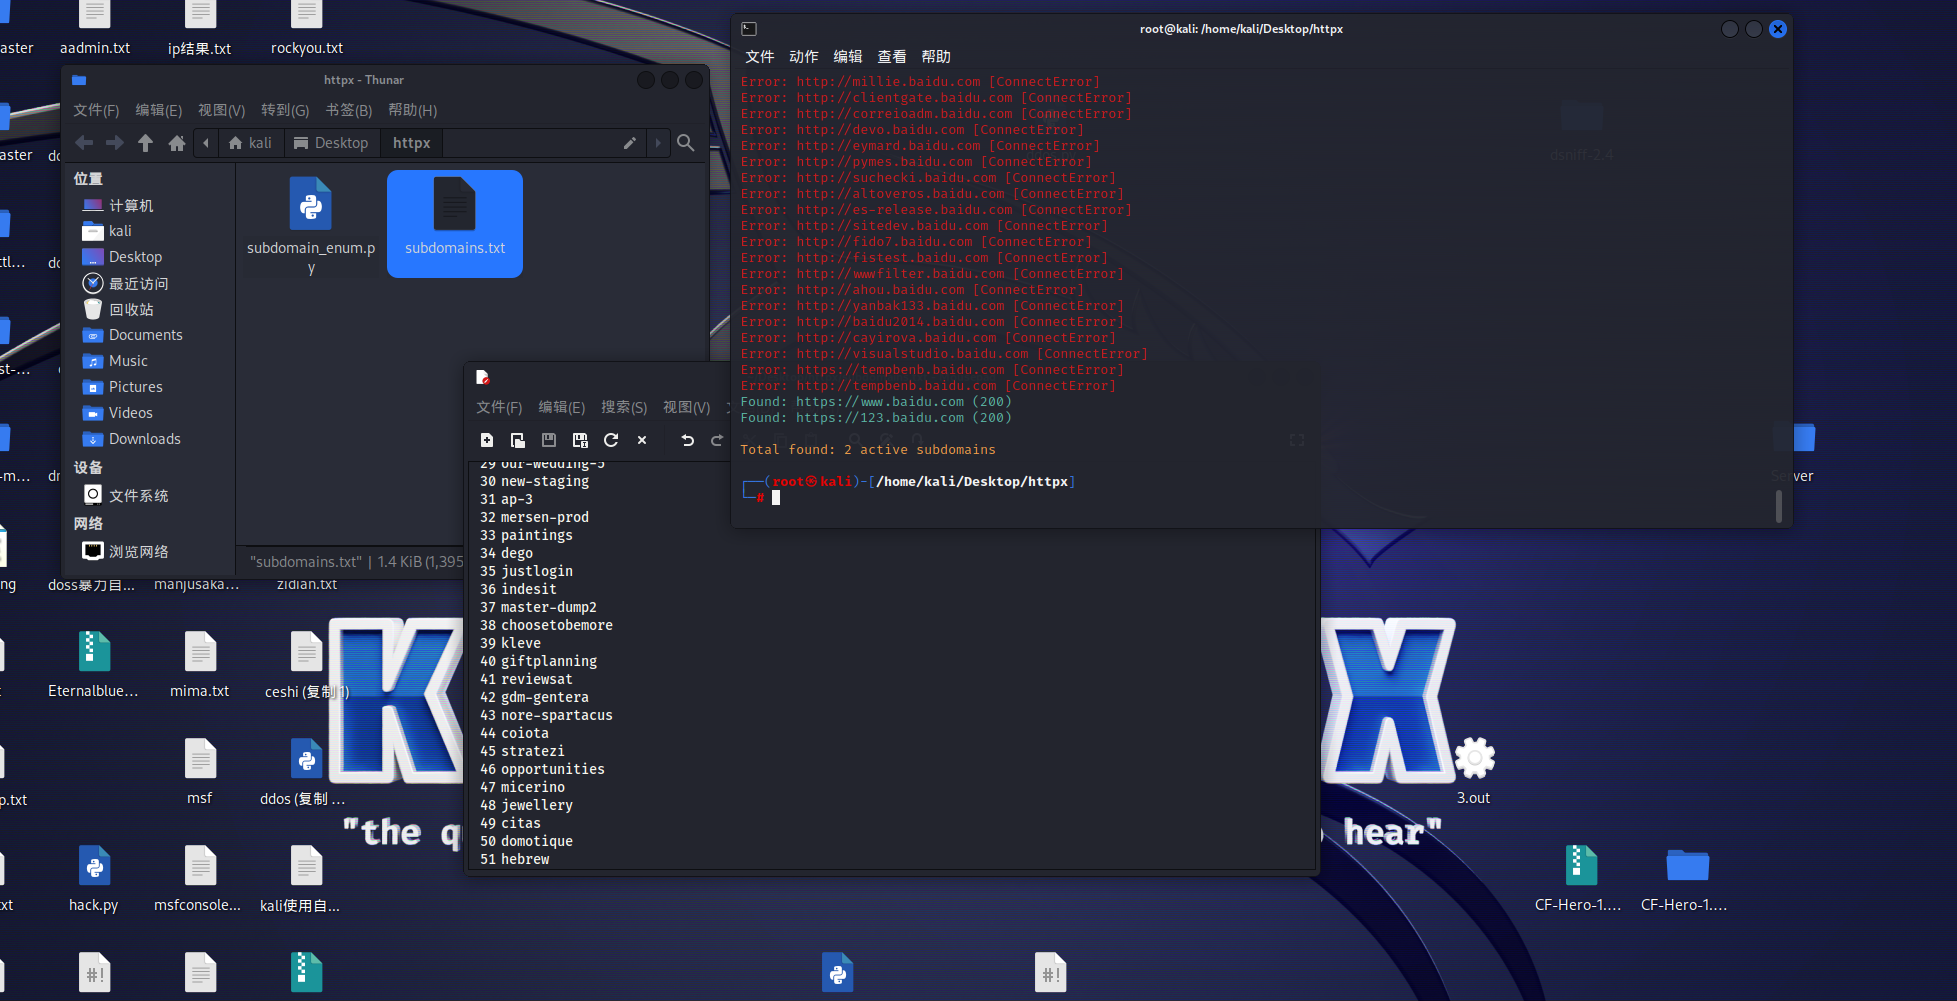The height and width of the screenshot is (1001, 1957).
Task: Click reload icon in text editor
Action: click(x=611, y=440)
